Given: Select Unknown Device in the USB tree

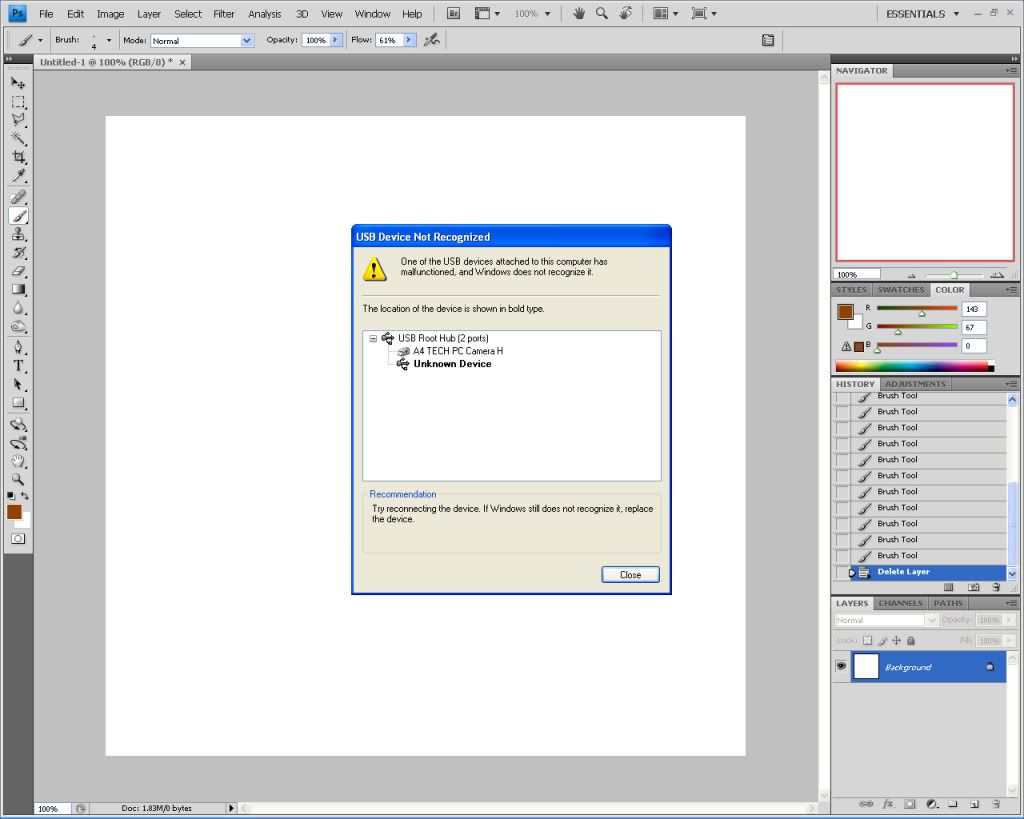Looking at the screenshot, I should 452,364.
